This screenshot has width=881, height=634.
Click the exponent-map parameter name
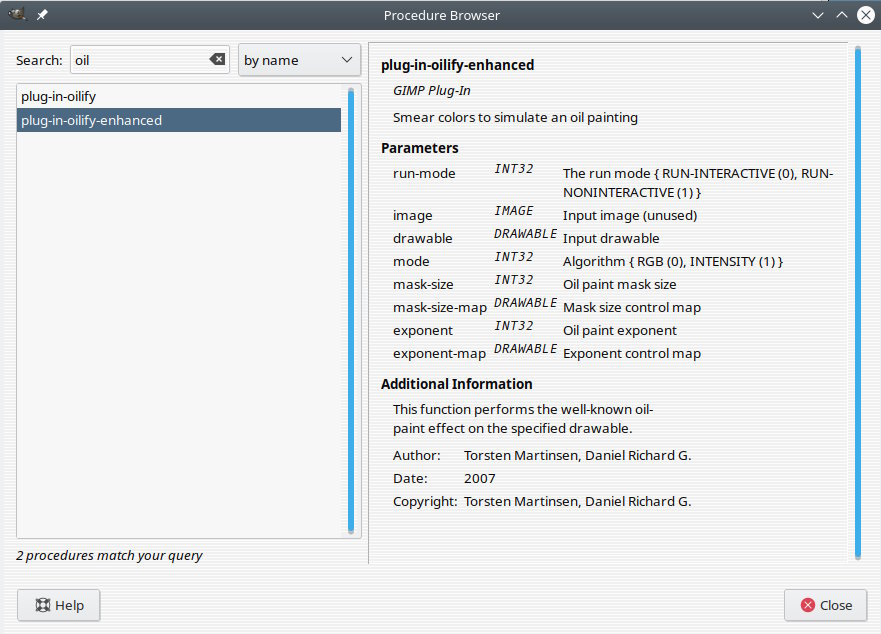point(439,354)
